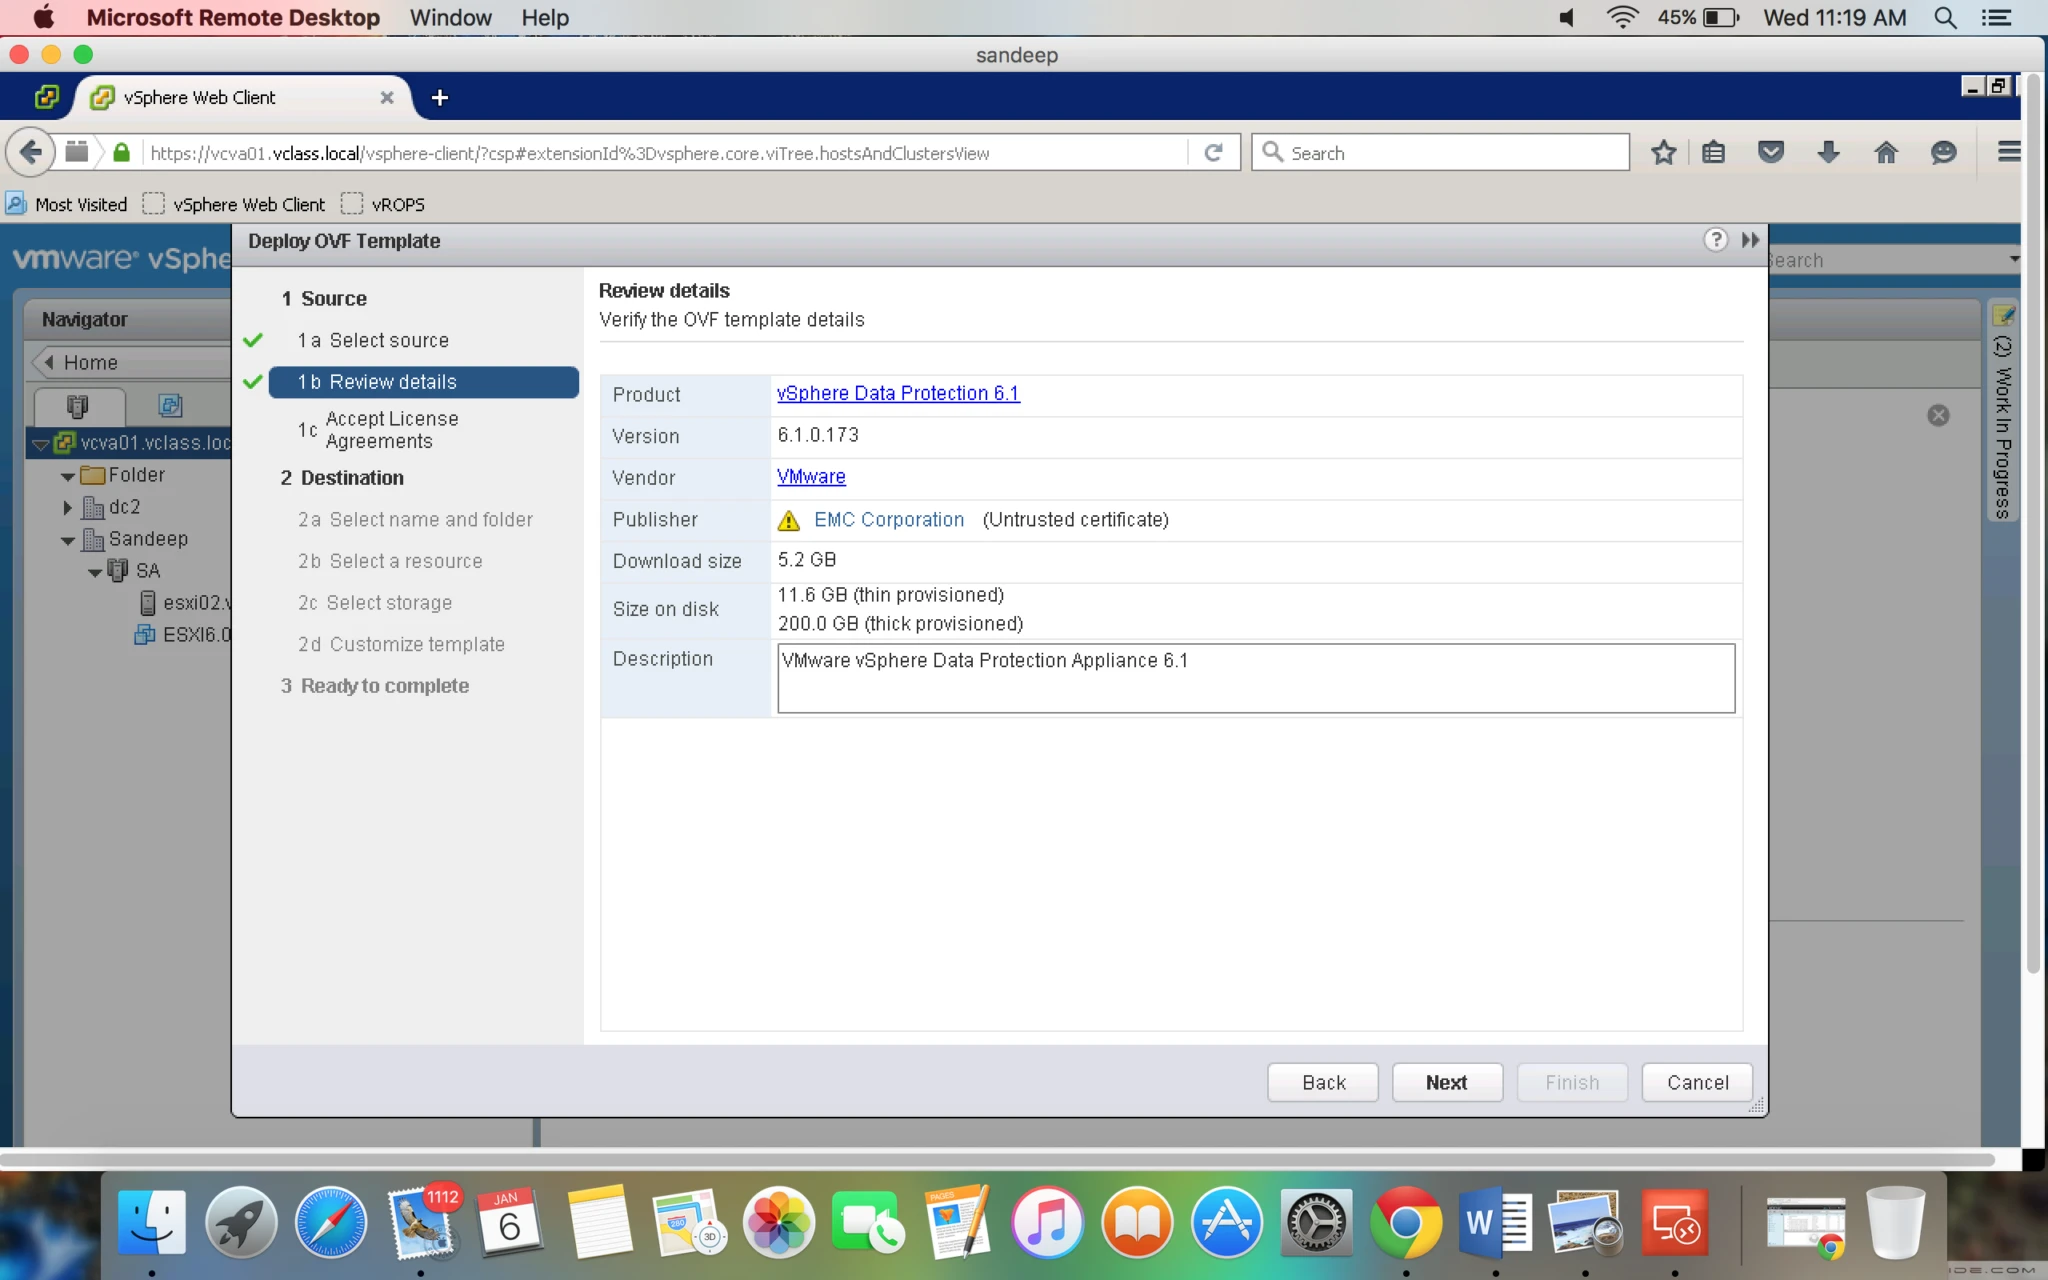Open vSphere Web Client bookmark

coord(235,204)
